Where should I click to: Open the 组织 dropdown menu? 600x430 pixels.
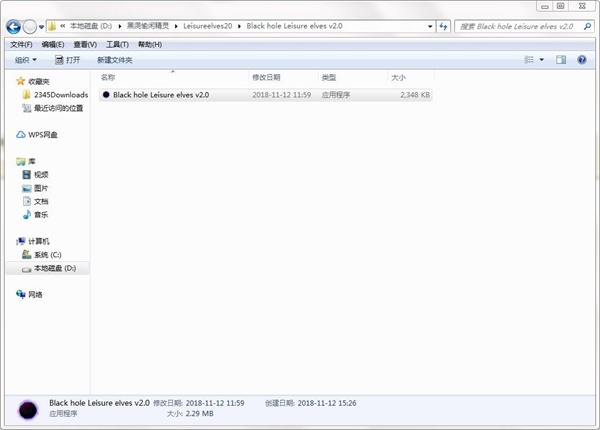(26, 60)
